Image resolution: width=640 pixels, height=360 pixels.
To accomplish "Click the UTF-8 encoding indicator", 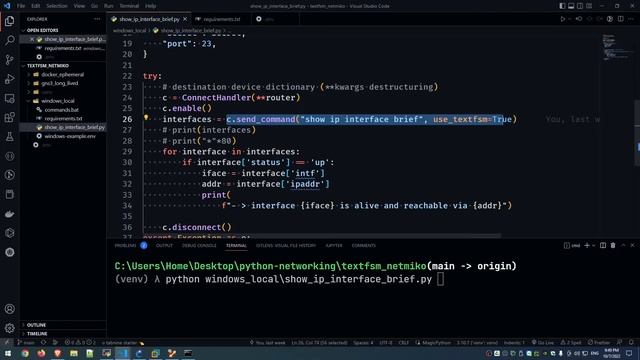I will click(x=386, y=342).
